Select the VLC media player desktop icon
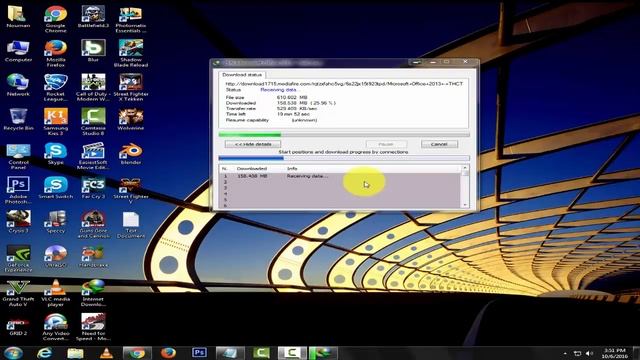 (x=56, y=293)
